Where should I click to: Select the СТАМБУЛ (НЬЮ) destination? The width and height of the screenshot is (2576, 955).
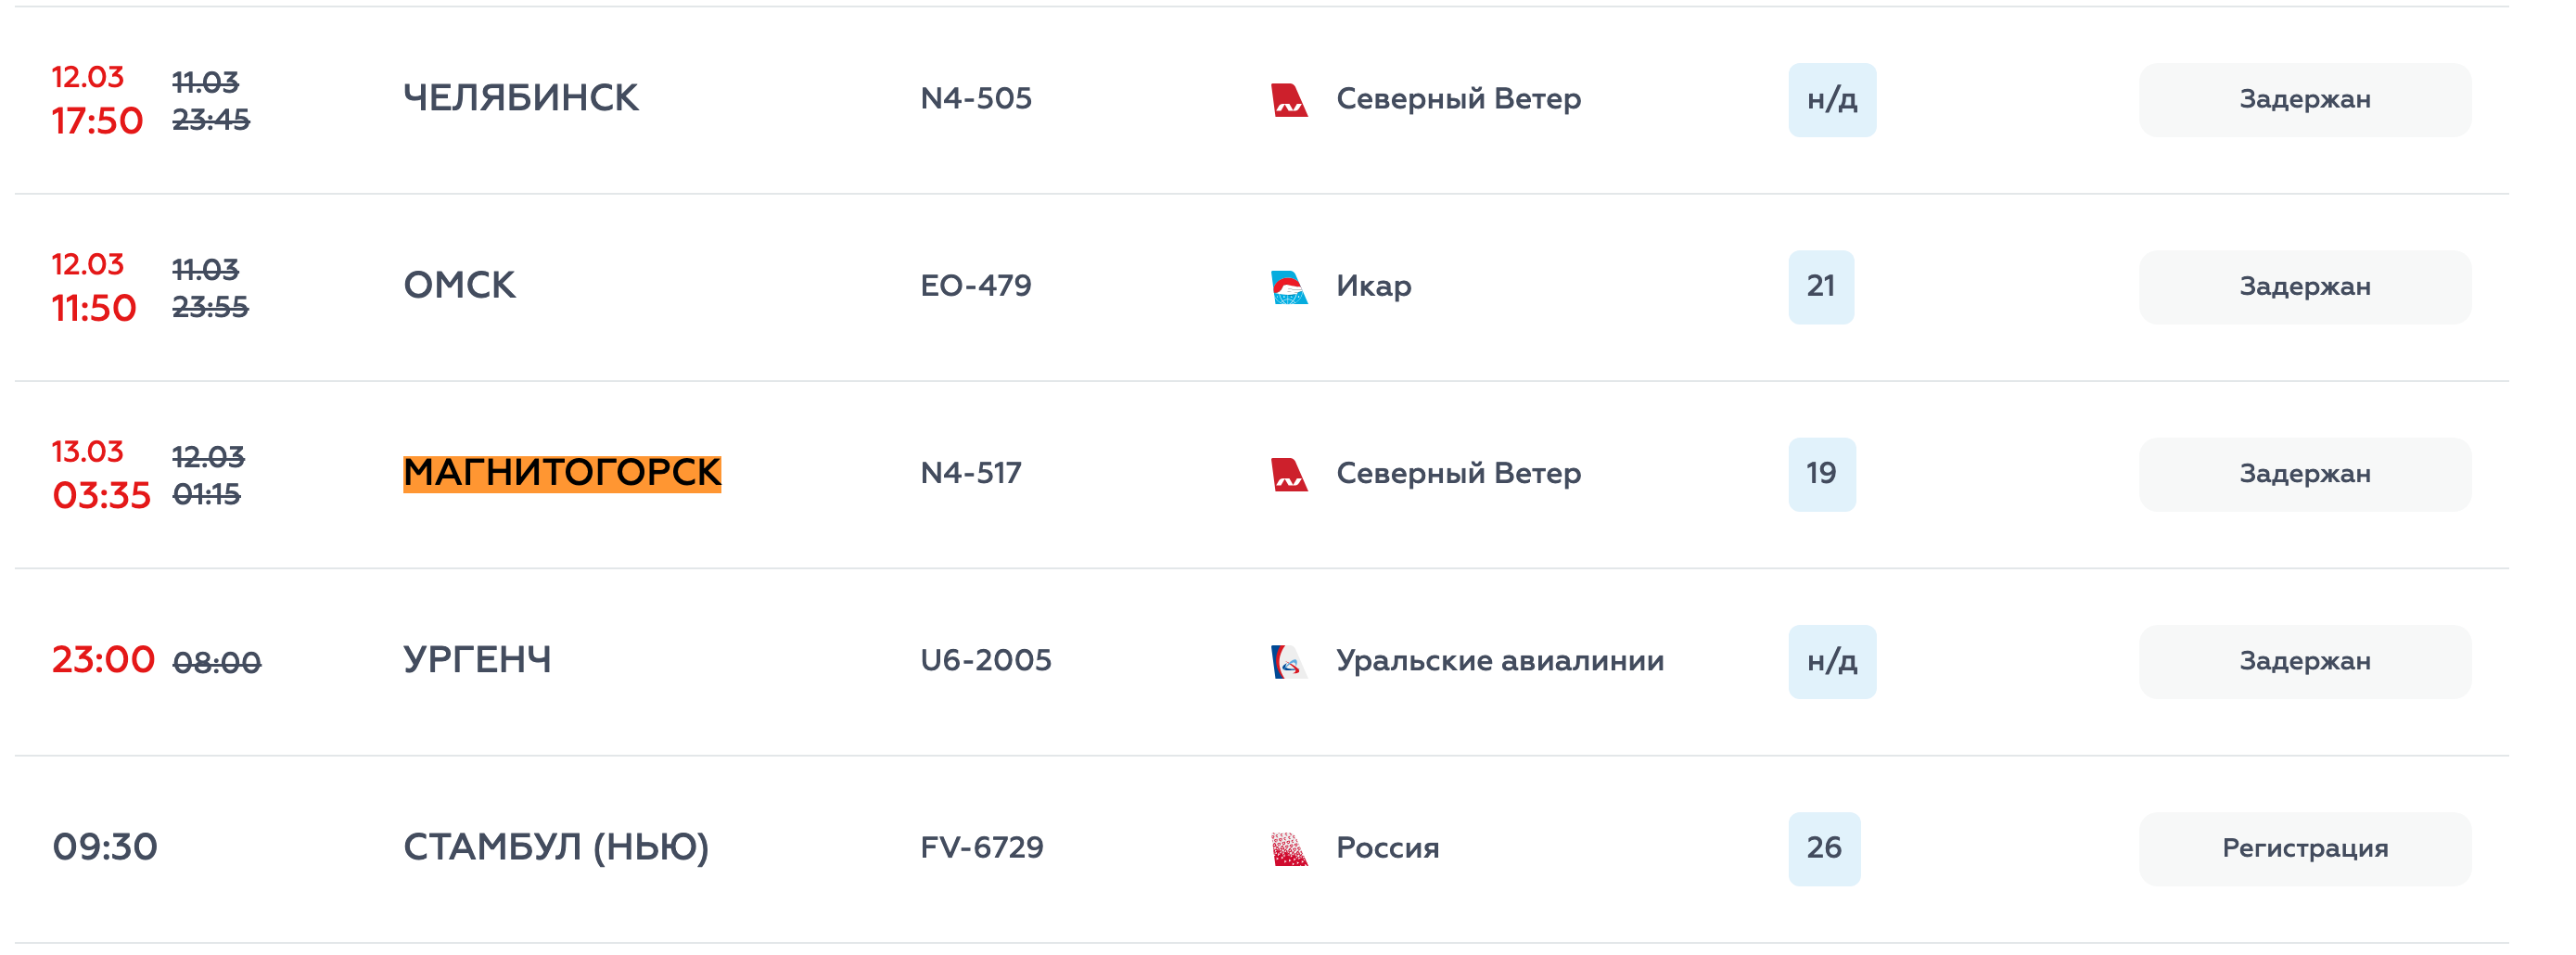tap(557, 848)
